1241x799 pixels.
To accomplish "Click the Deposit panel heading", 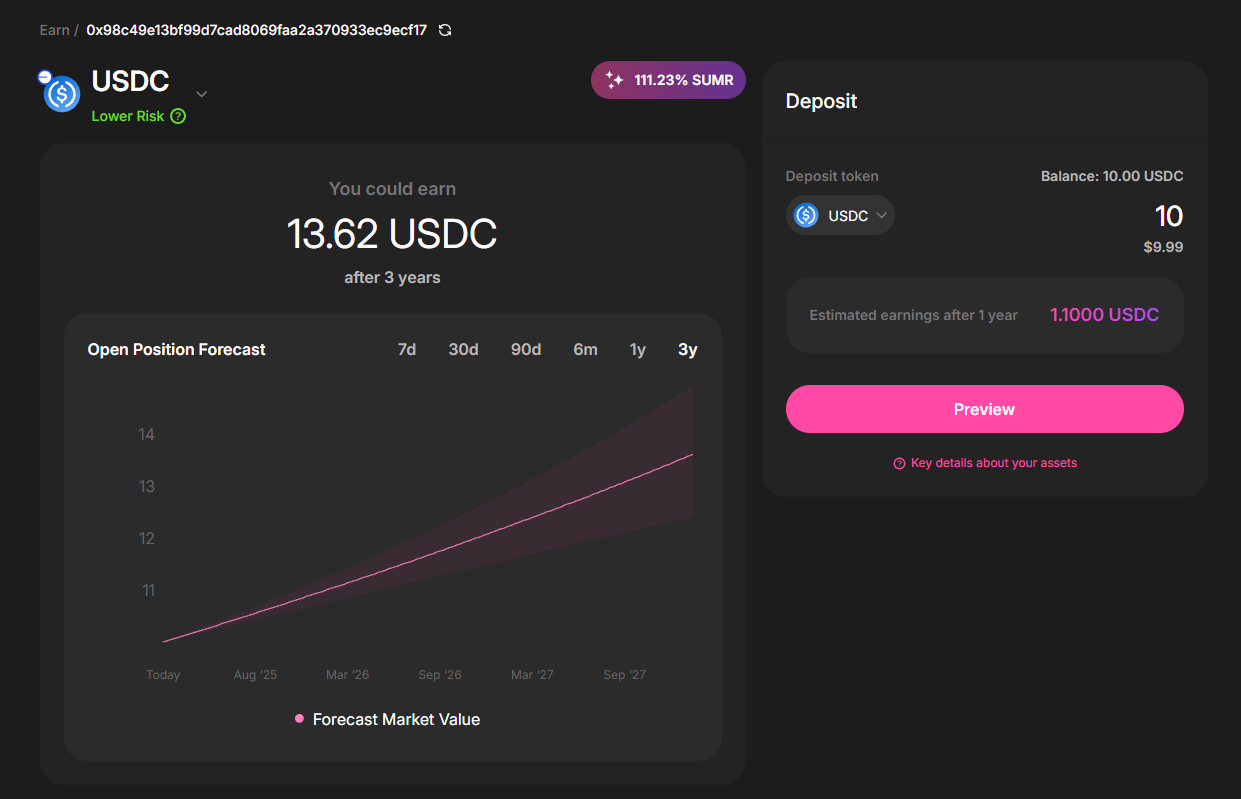I will click(822, 101).
